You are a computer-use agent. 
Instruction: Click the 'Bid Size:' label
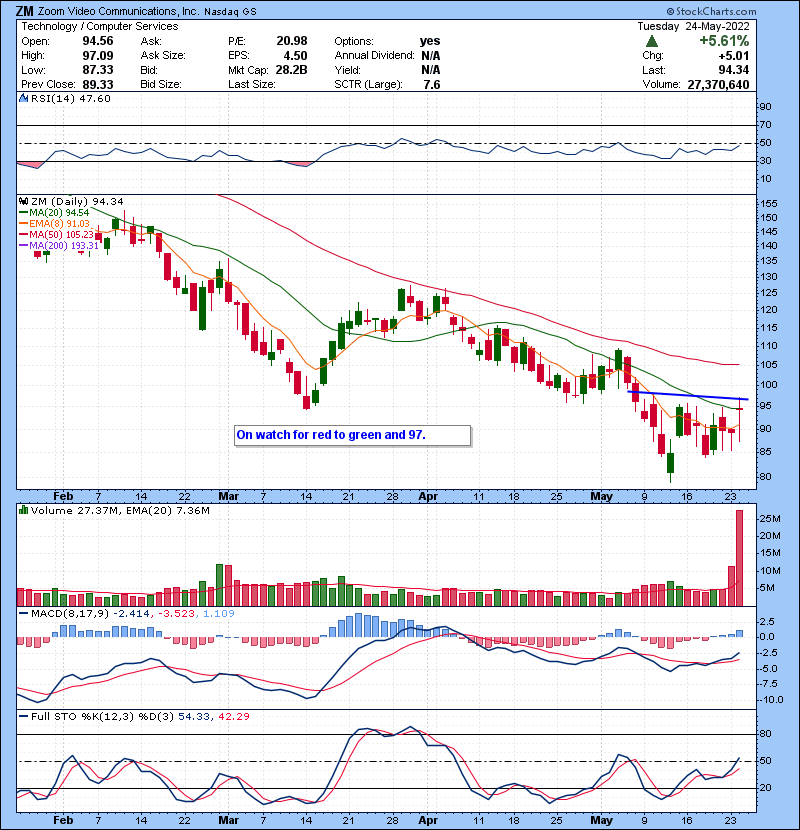[x=161, y=85]
